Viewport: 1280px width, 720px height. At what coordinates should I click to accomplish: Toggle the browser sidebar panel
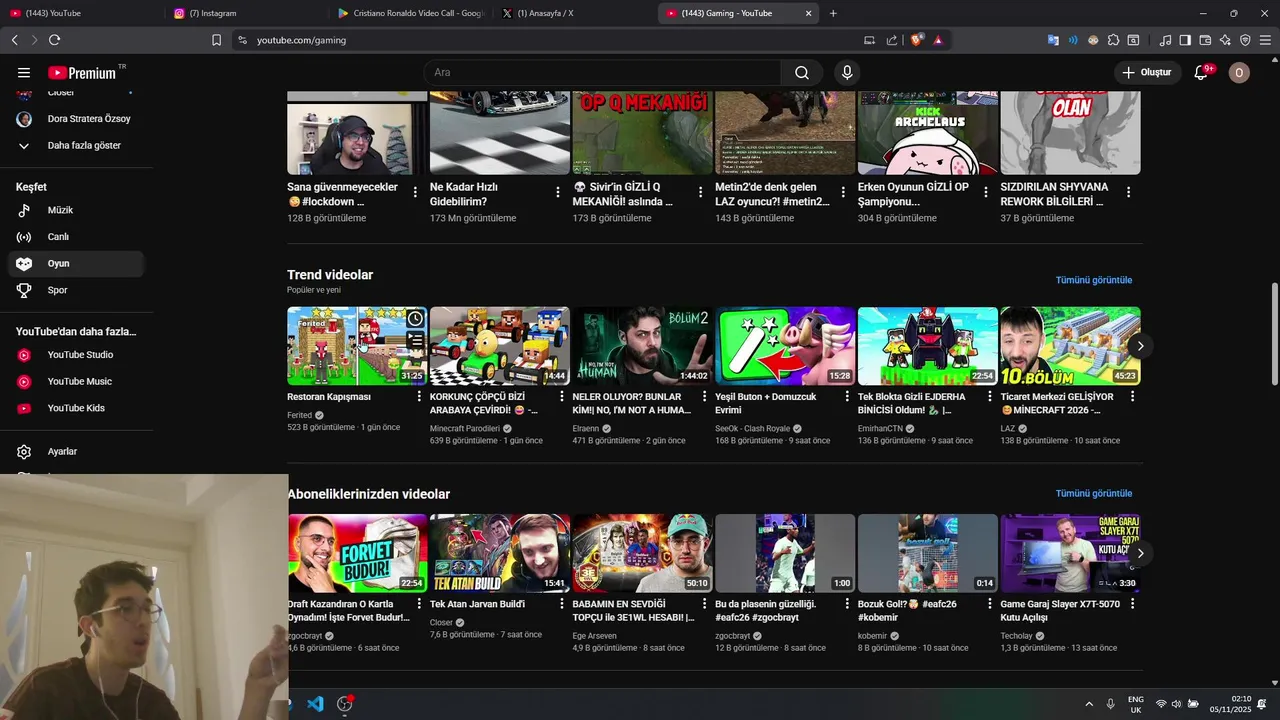click(x=1185, y=40)
